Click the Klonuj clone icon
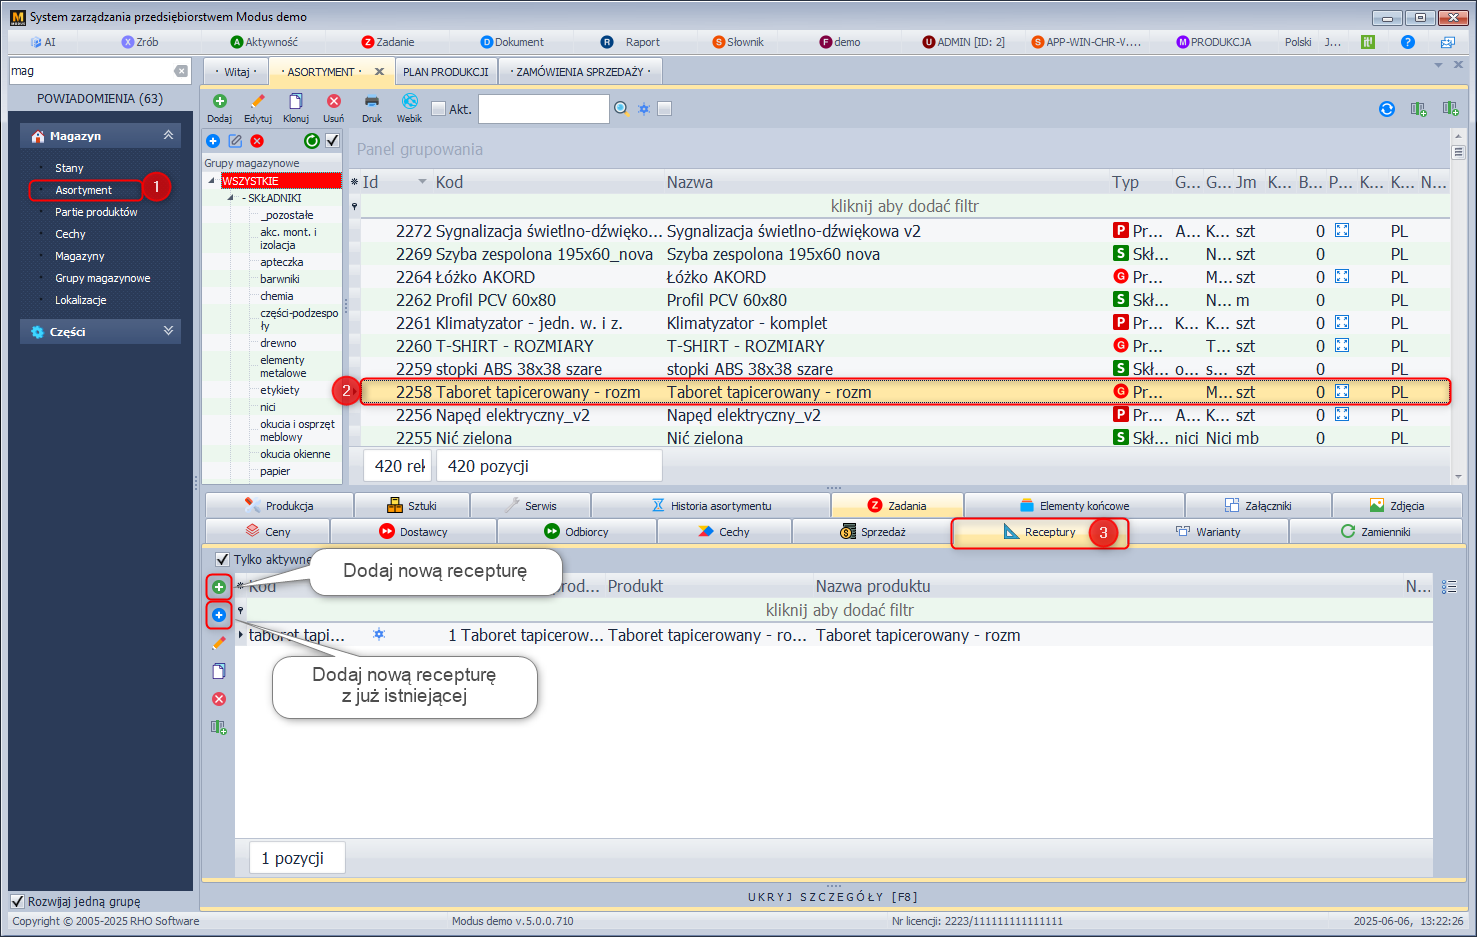The height and width of the screenshot is (937, 1477). 295,102
